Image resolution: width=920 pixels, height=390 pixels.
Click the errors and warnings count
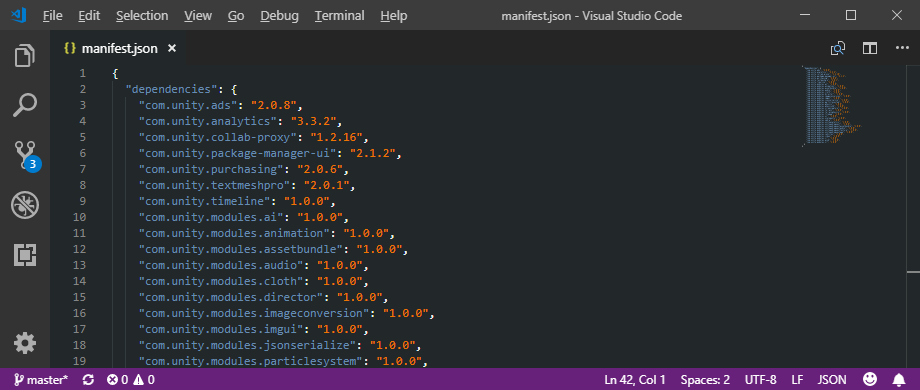click(x=130, y=379)
